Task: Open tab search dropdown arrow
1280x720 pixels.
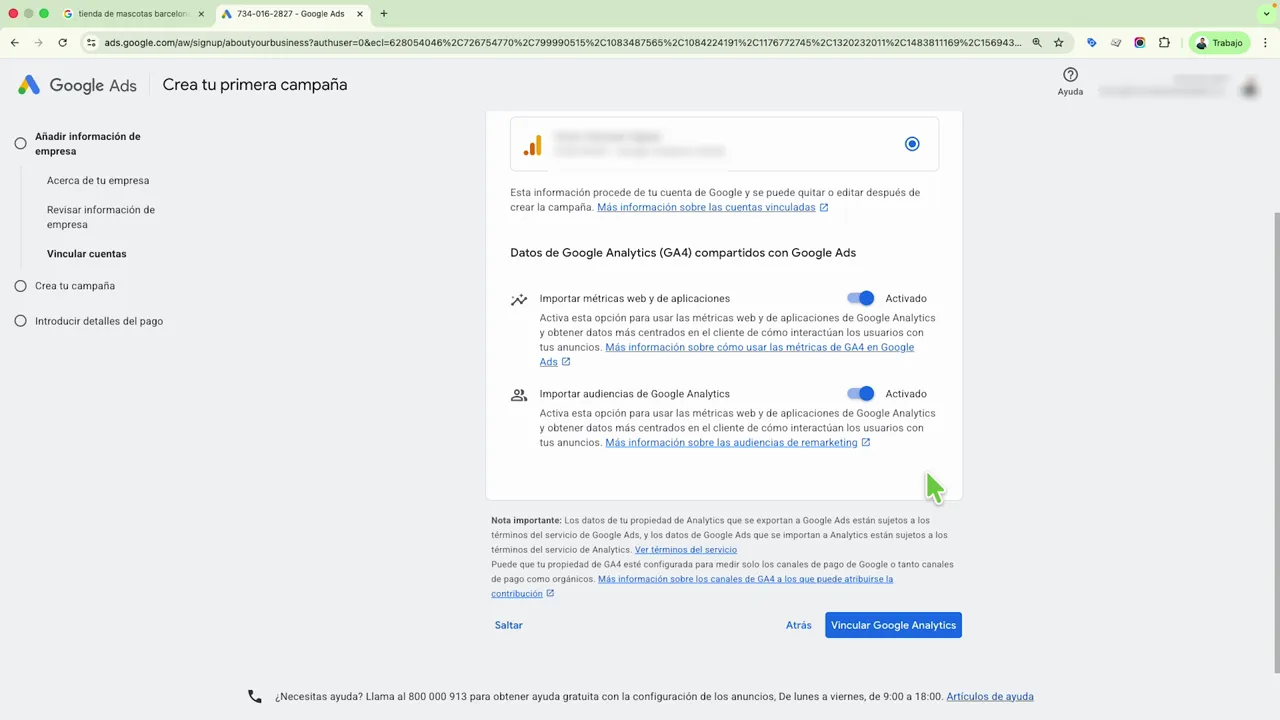Action: [x=1266, y=14]
